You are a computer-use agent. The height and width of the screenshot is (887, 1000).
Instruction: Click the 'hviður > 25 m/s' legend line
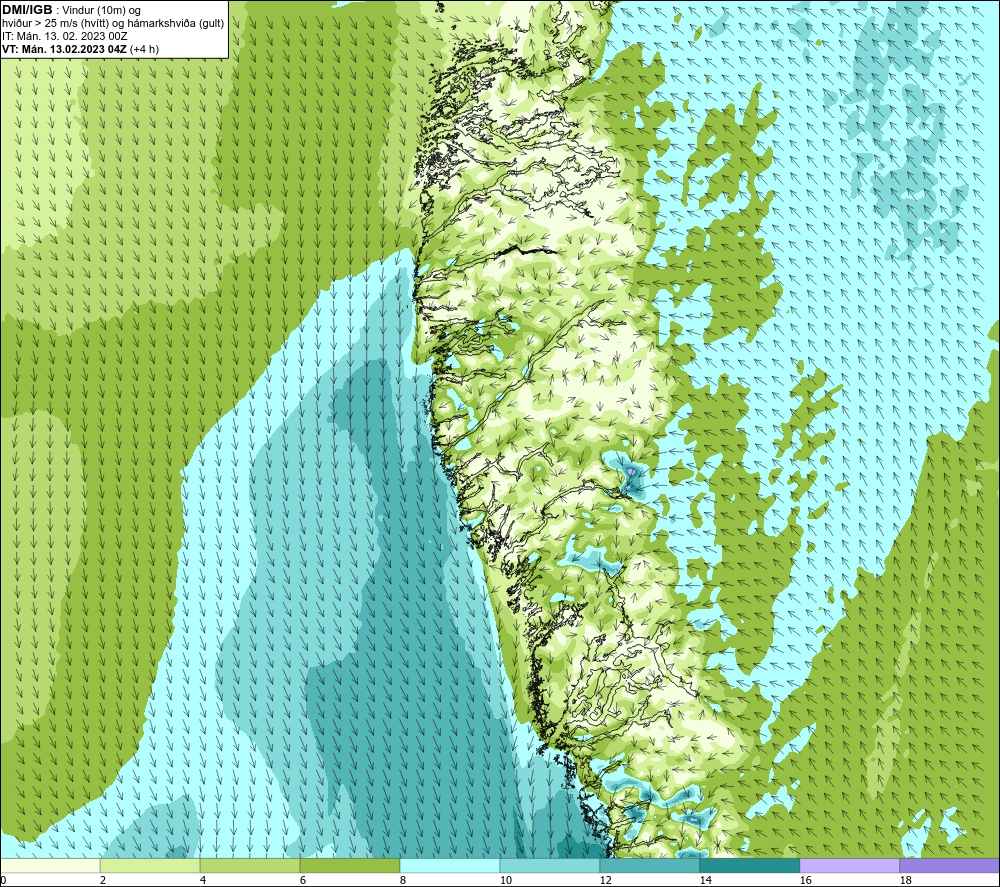point(113,24)
